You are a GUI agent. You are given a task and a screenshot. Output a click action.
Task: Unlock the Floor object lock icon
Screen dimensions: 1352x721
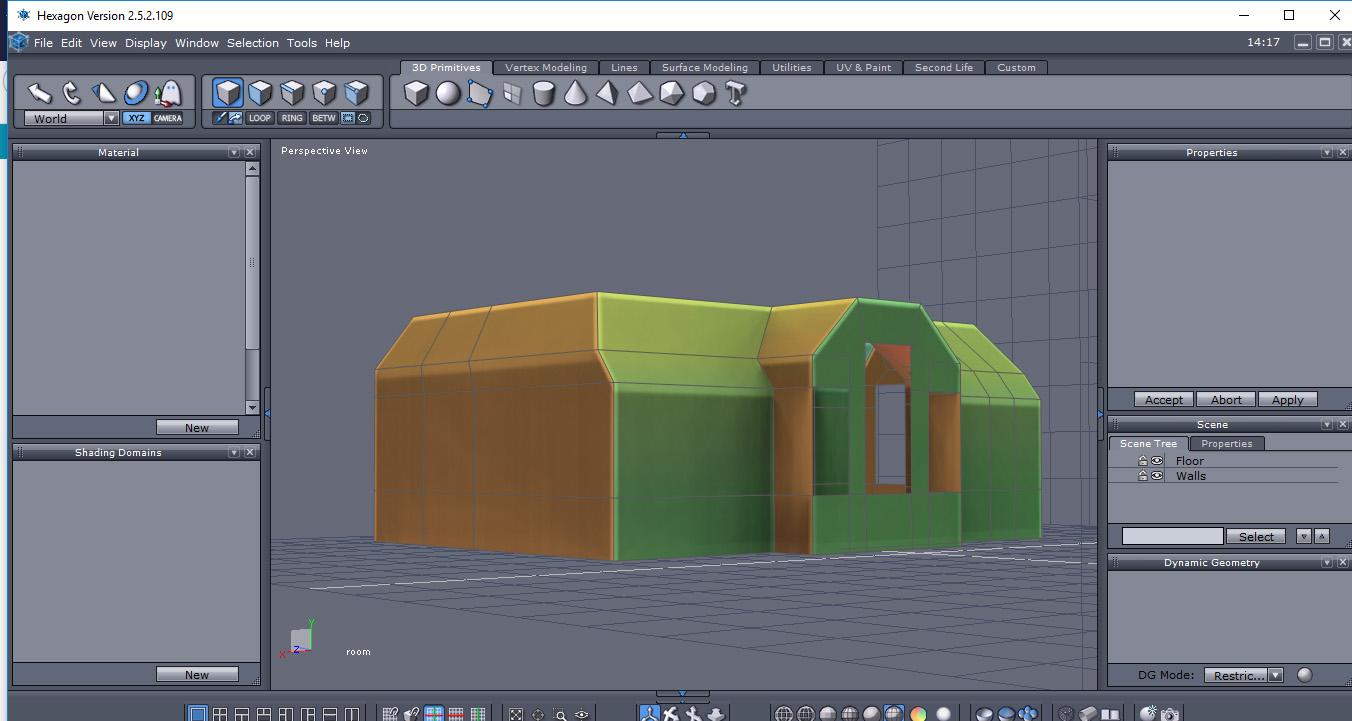point(1142,461)
